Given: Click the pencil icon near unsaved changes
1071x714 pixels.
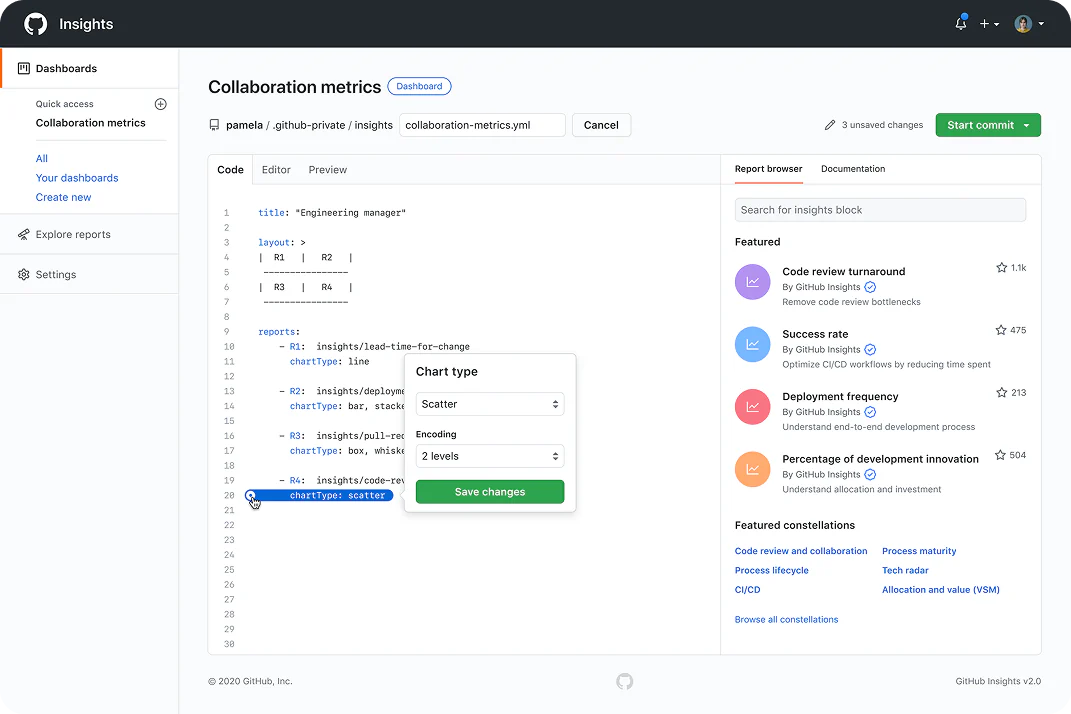Looking at the screenshot, I should coord(830,125).
